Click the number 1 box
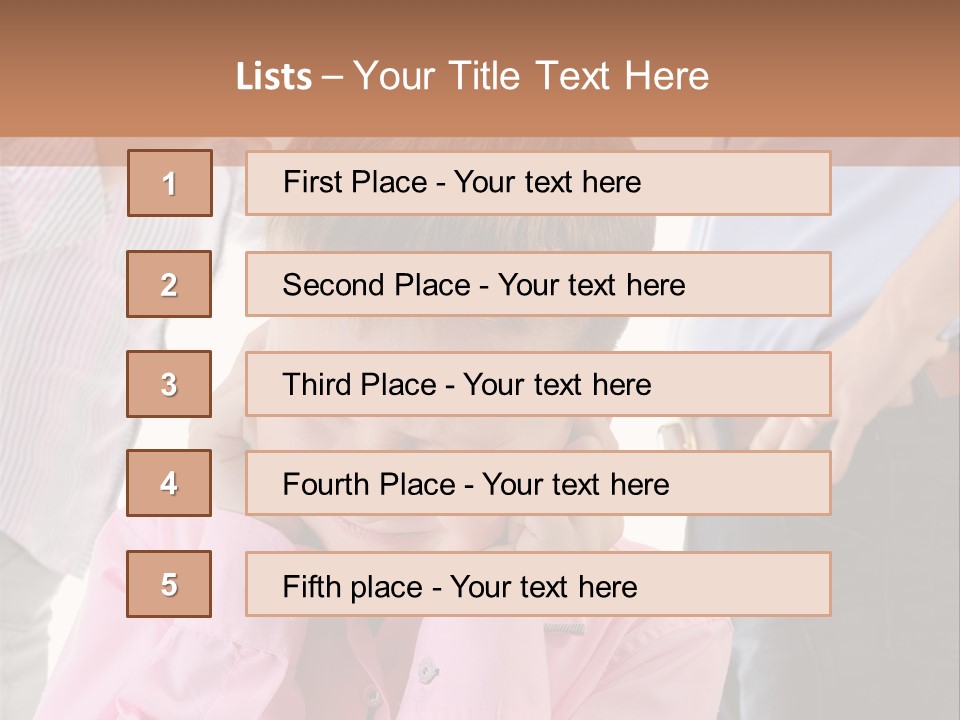960x720 pixels. tap(170, 183)
